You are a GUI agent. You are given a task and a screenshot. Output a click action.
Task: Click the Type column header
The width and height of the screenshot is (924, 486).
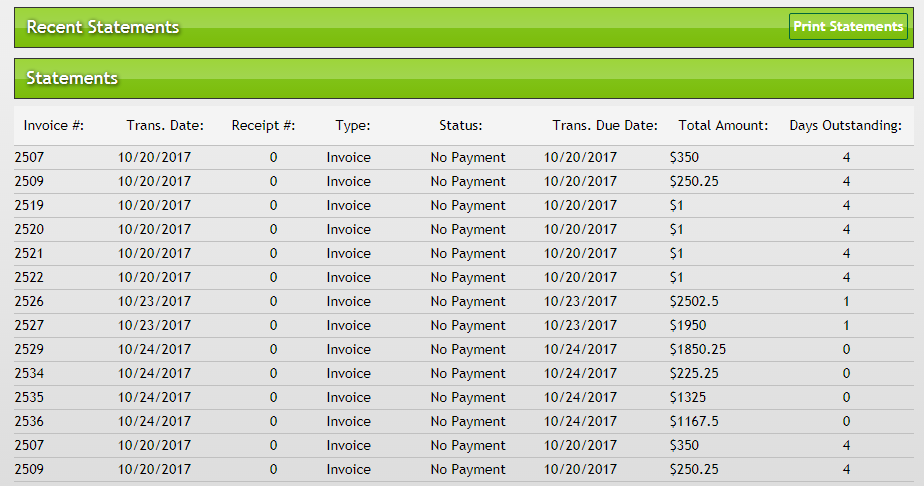(x=353, y=126)
